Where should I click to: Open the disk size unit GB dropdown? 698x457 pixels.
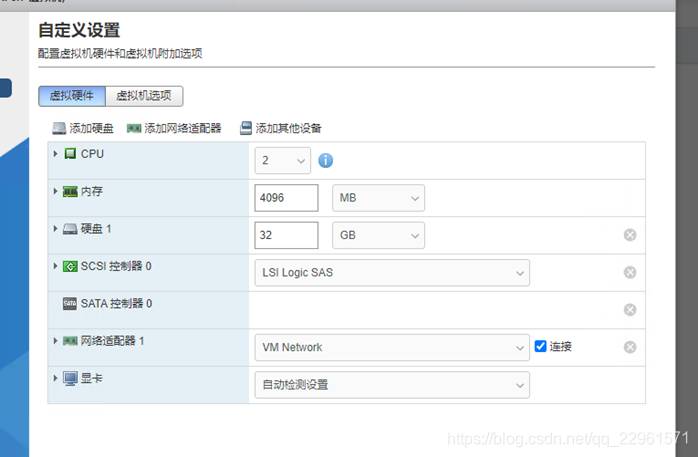coord(378,235)
